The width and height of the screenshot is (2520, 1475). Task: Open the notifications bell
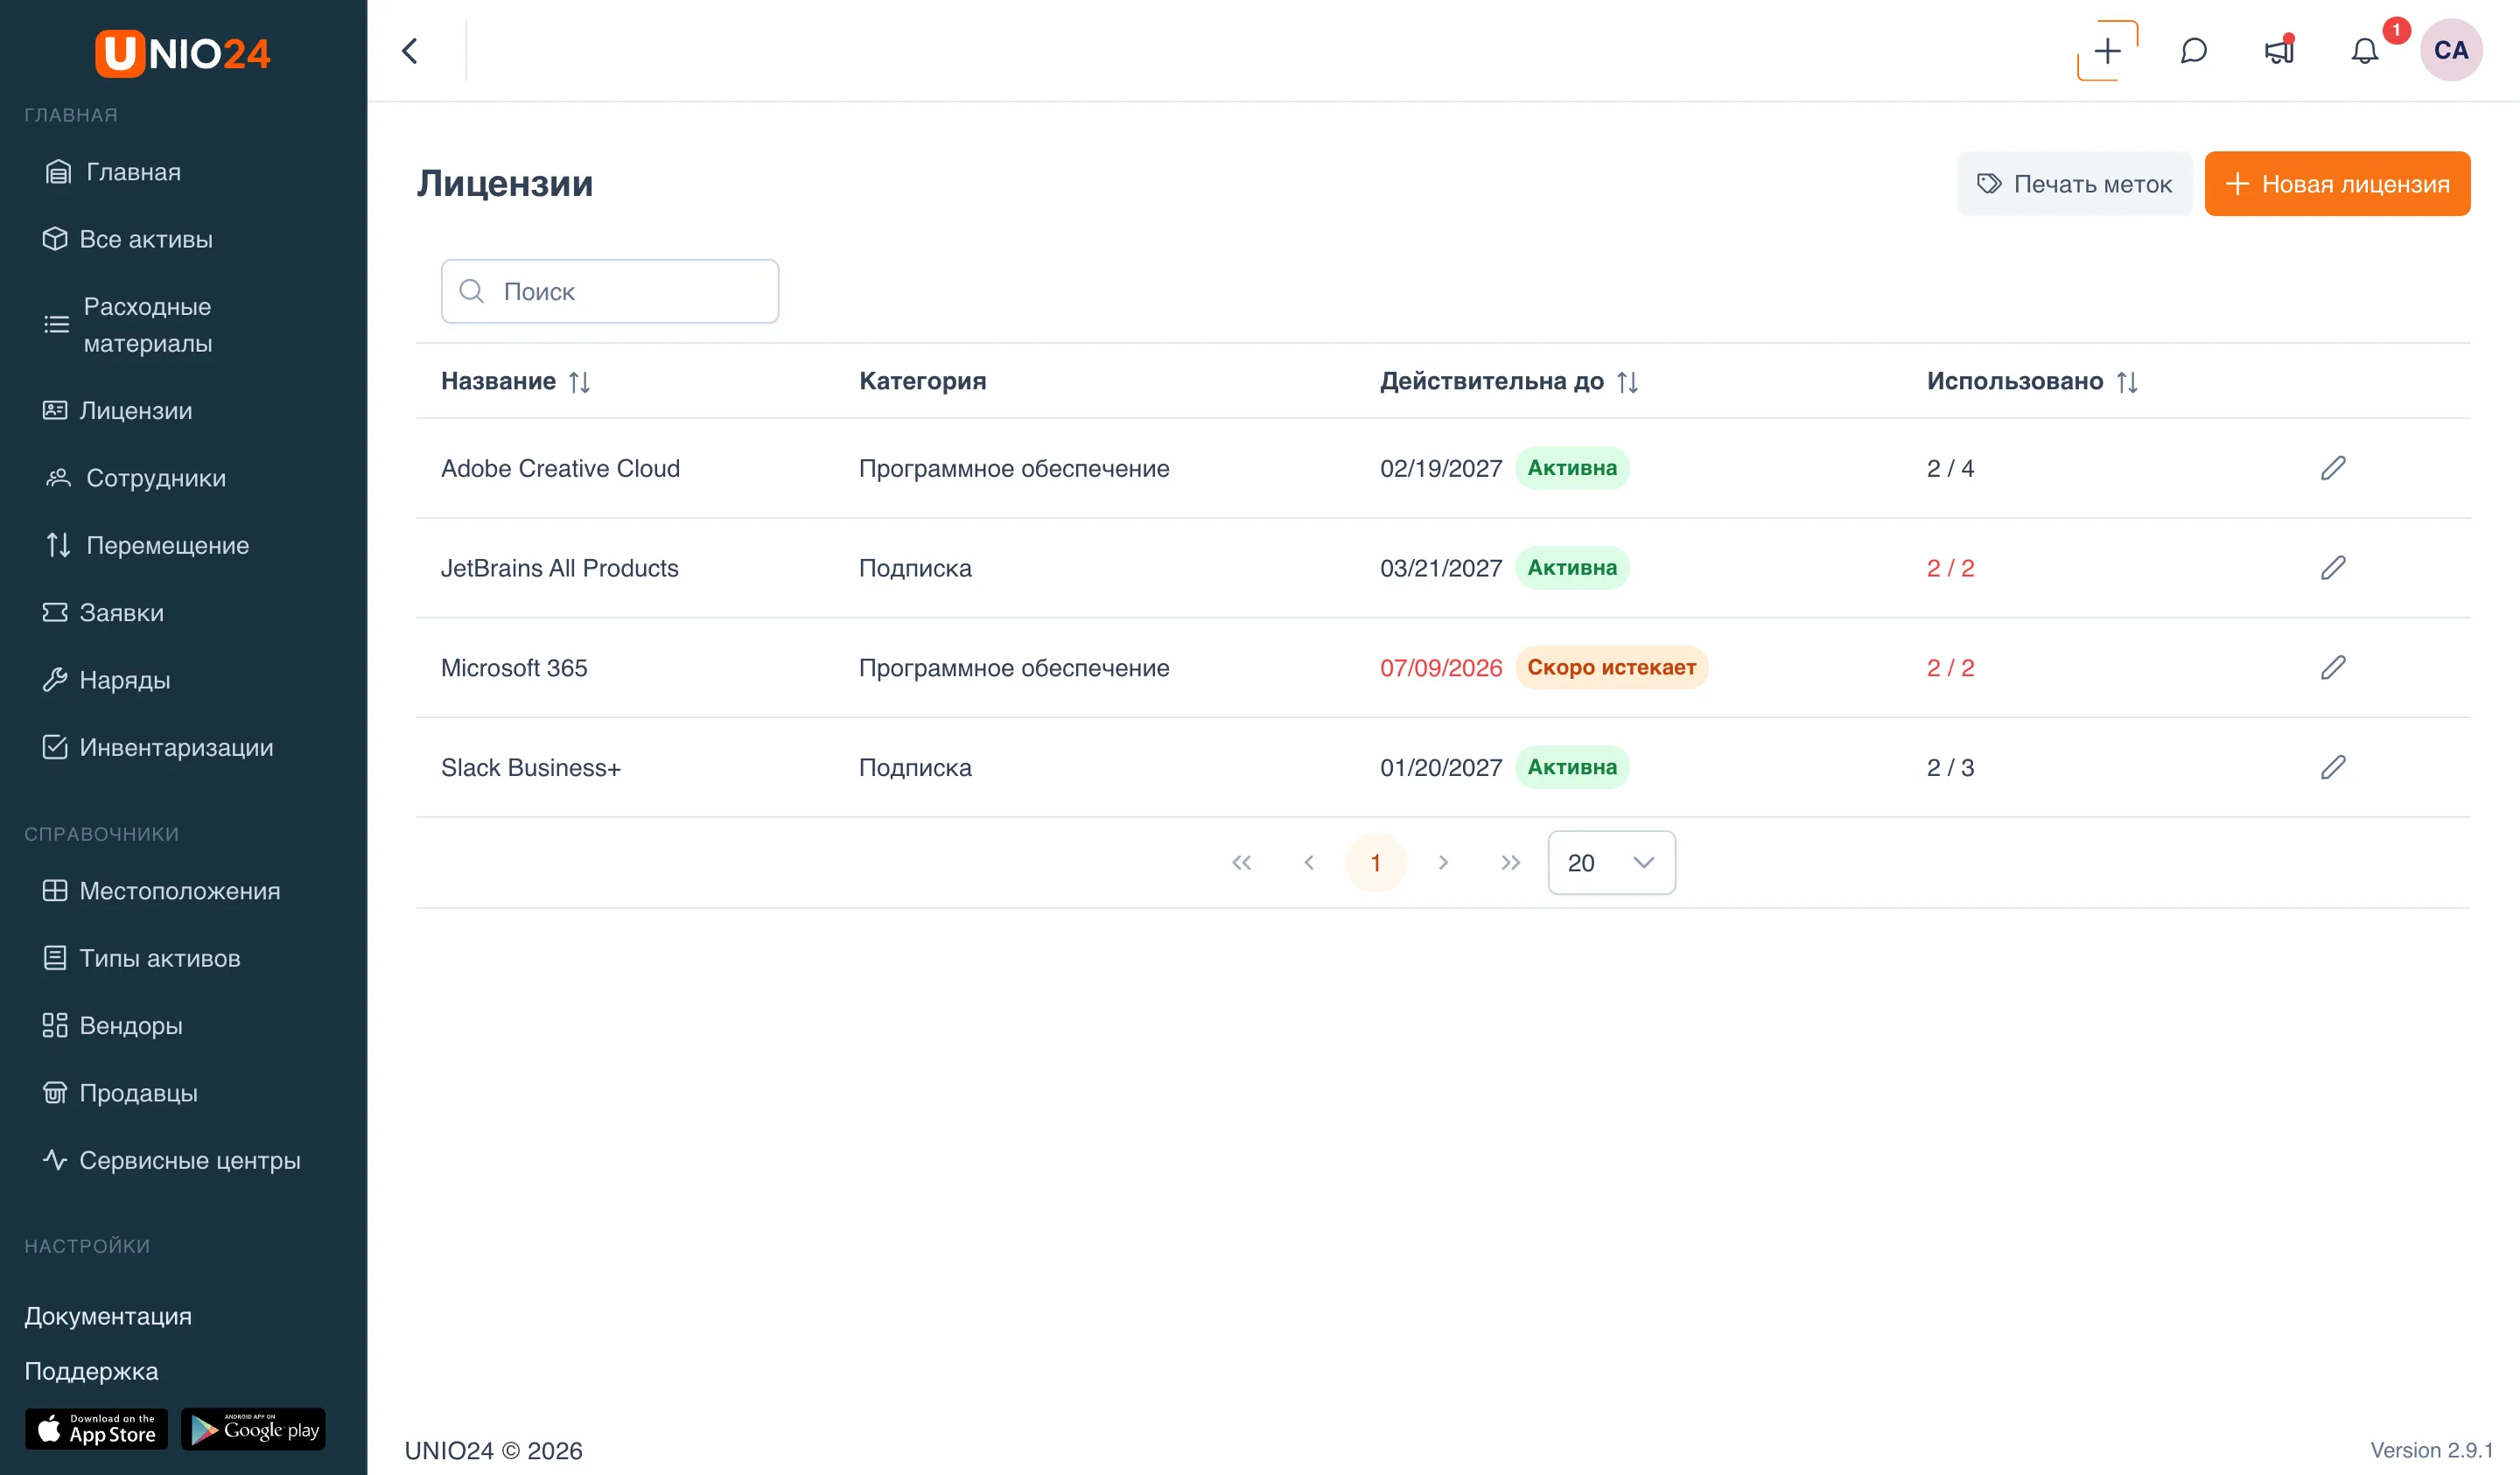(2364, 51)
